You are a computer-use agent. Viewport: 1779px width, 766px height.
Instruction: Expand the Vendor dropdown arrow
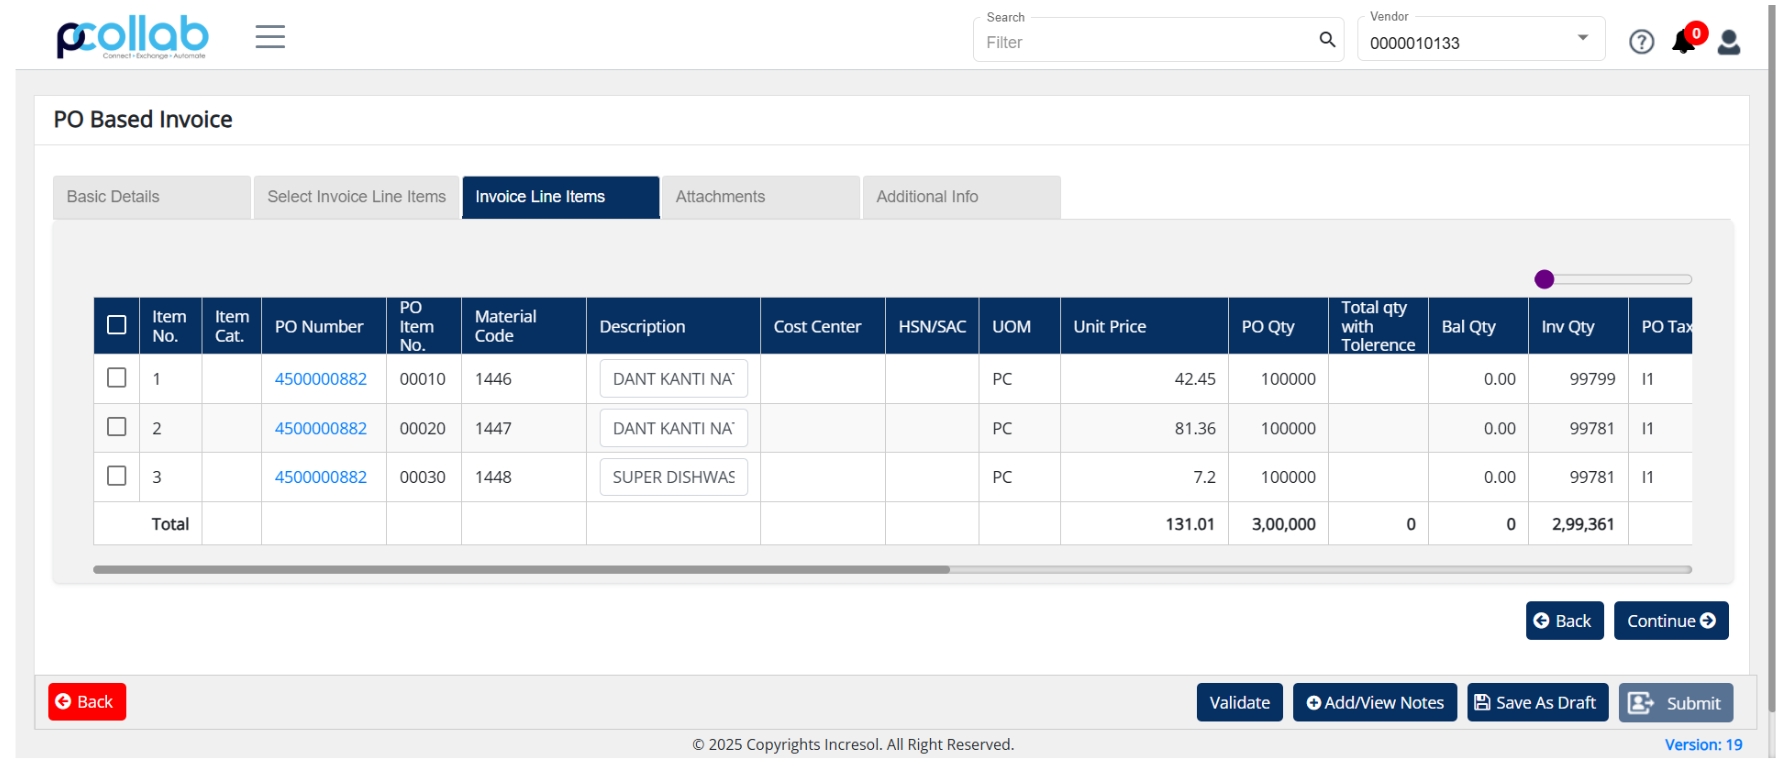(1583, 38)
